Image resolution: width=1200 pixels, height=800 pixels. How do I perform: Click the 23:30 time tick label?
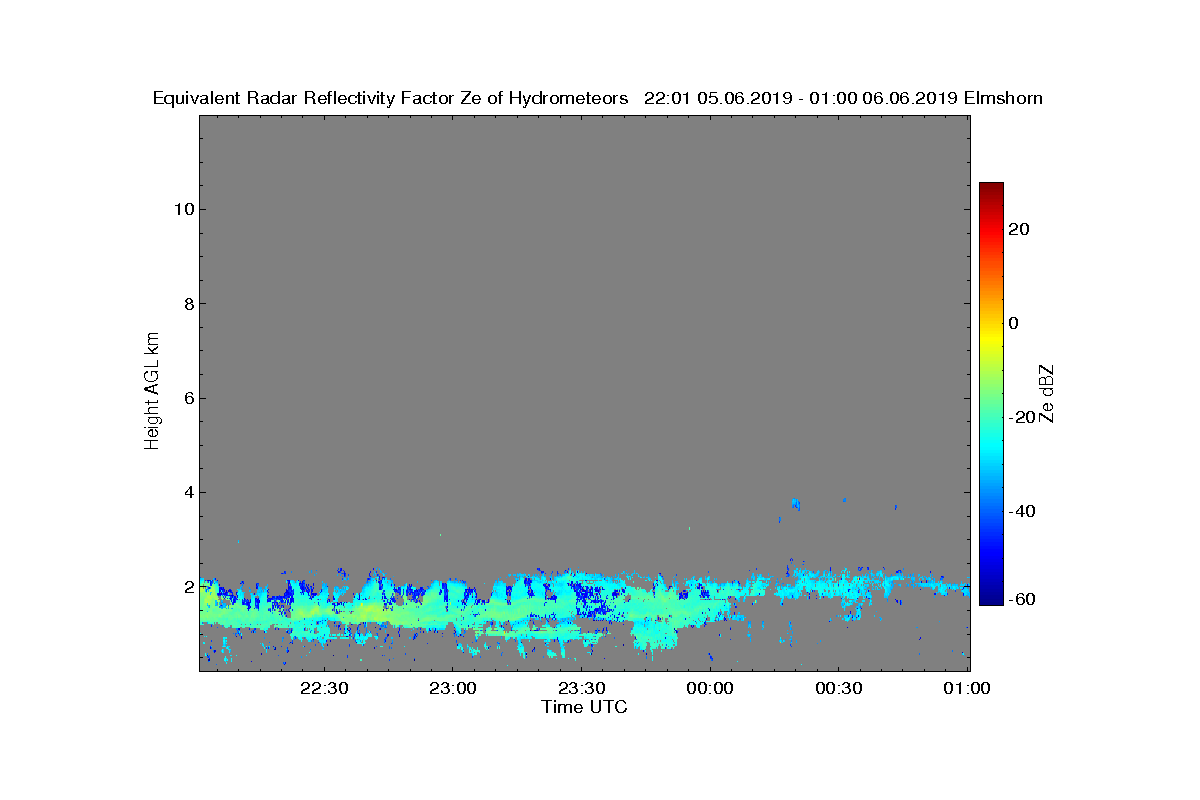point(582,689)
